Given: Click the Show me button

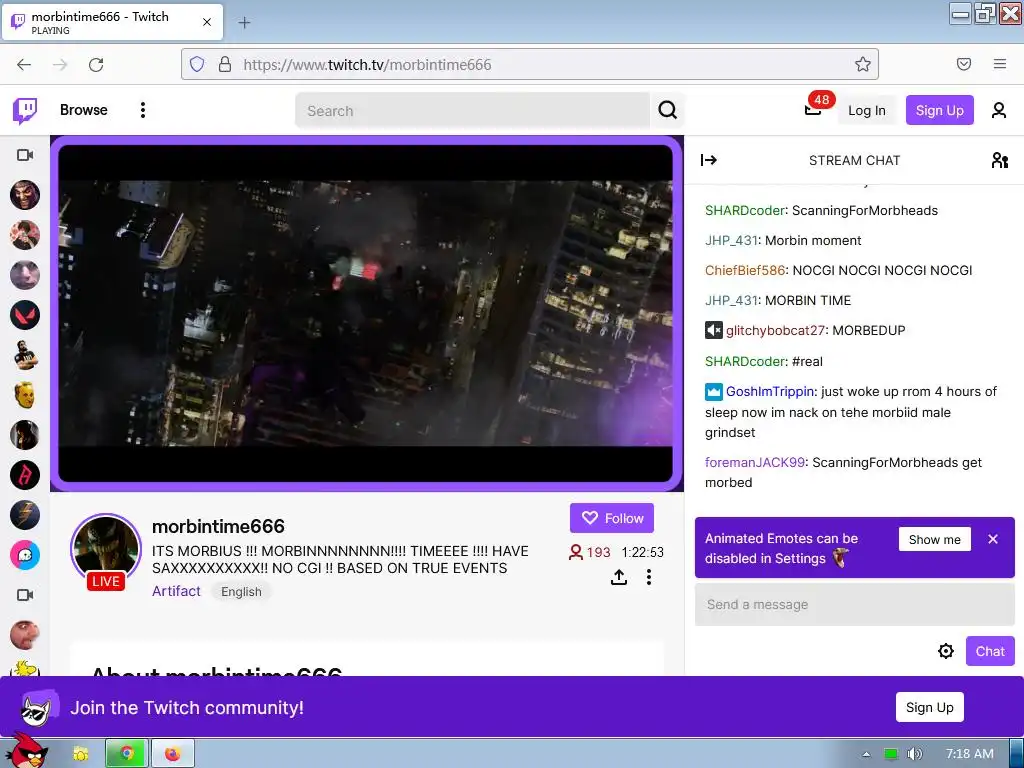Looking at the screenshot, I should pyautogui.click(x=935, y=539).
